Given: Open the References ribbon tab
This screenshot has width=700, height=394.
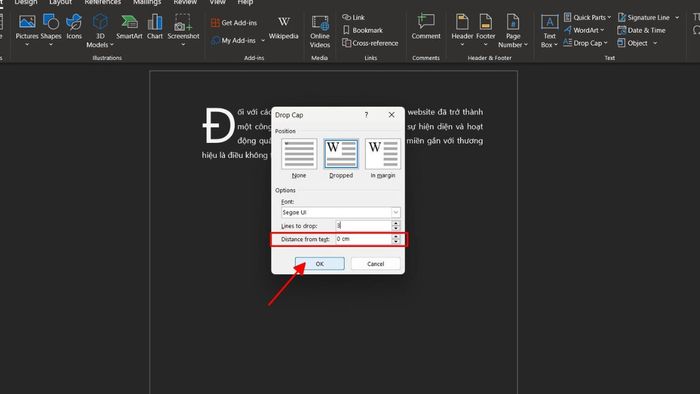Looking at the screenshot, I should [102, 2].
